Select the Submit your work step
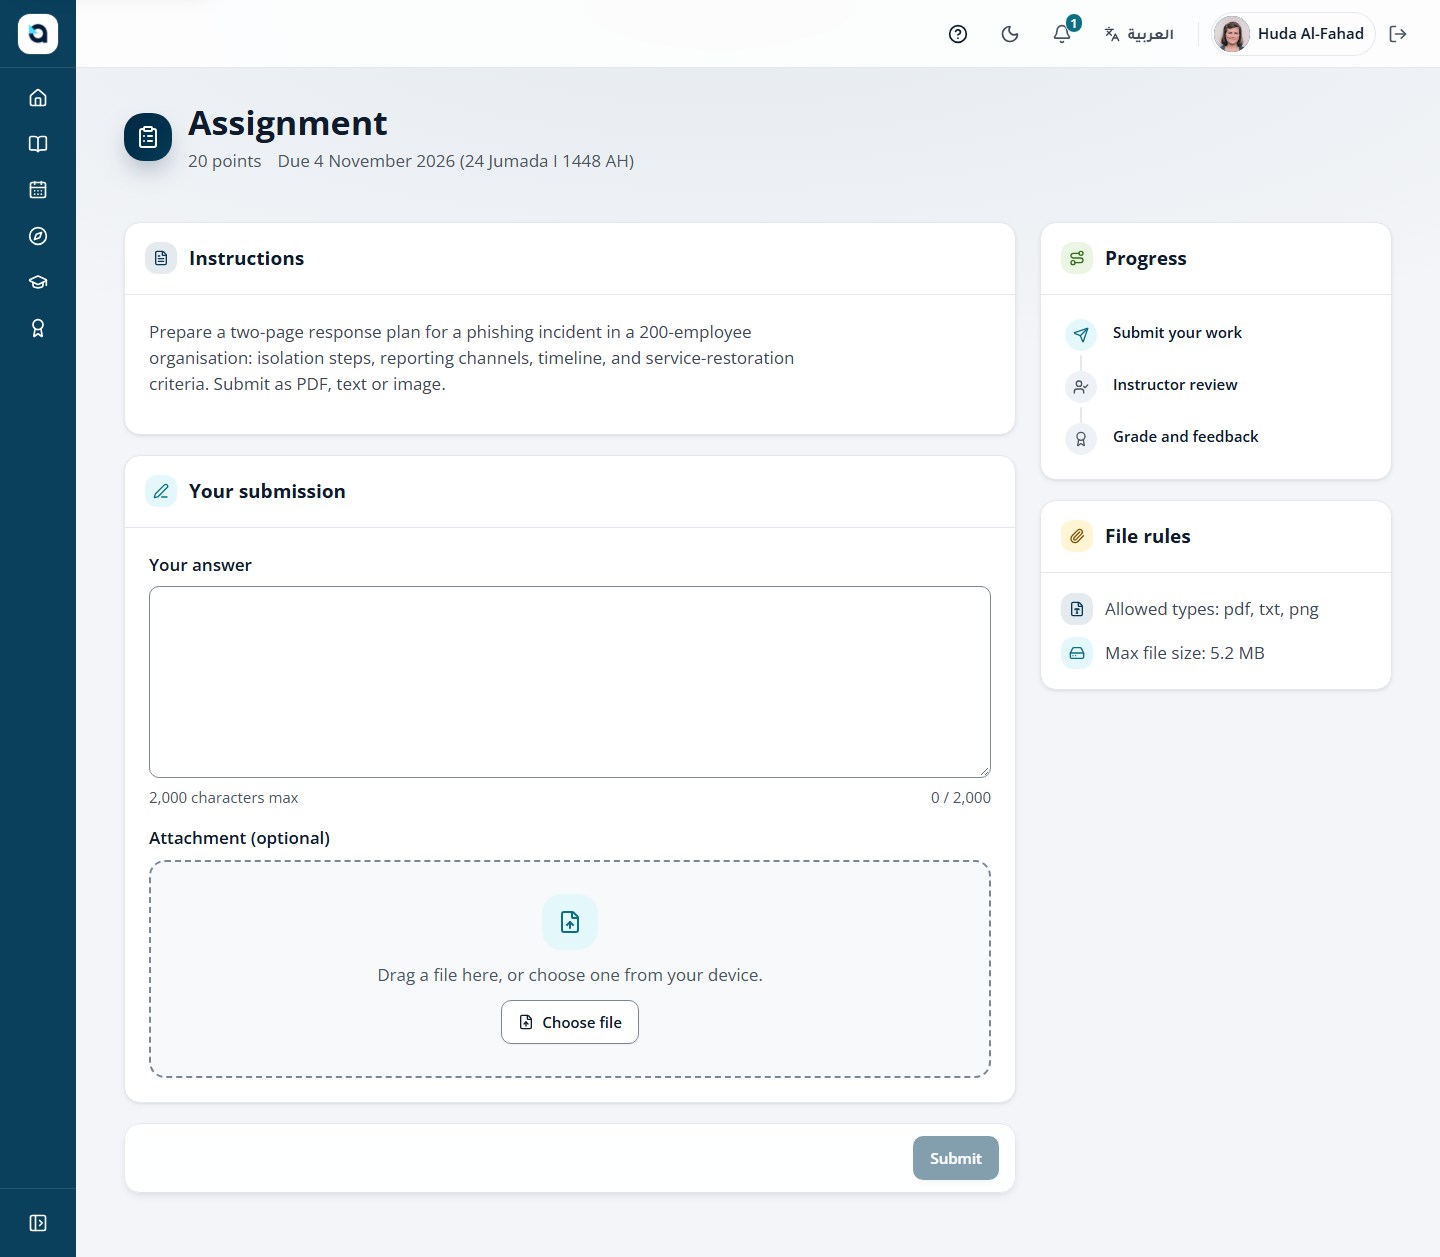This screenshot has width=1440, height=1257. click(1177, 333)
